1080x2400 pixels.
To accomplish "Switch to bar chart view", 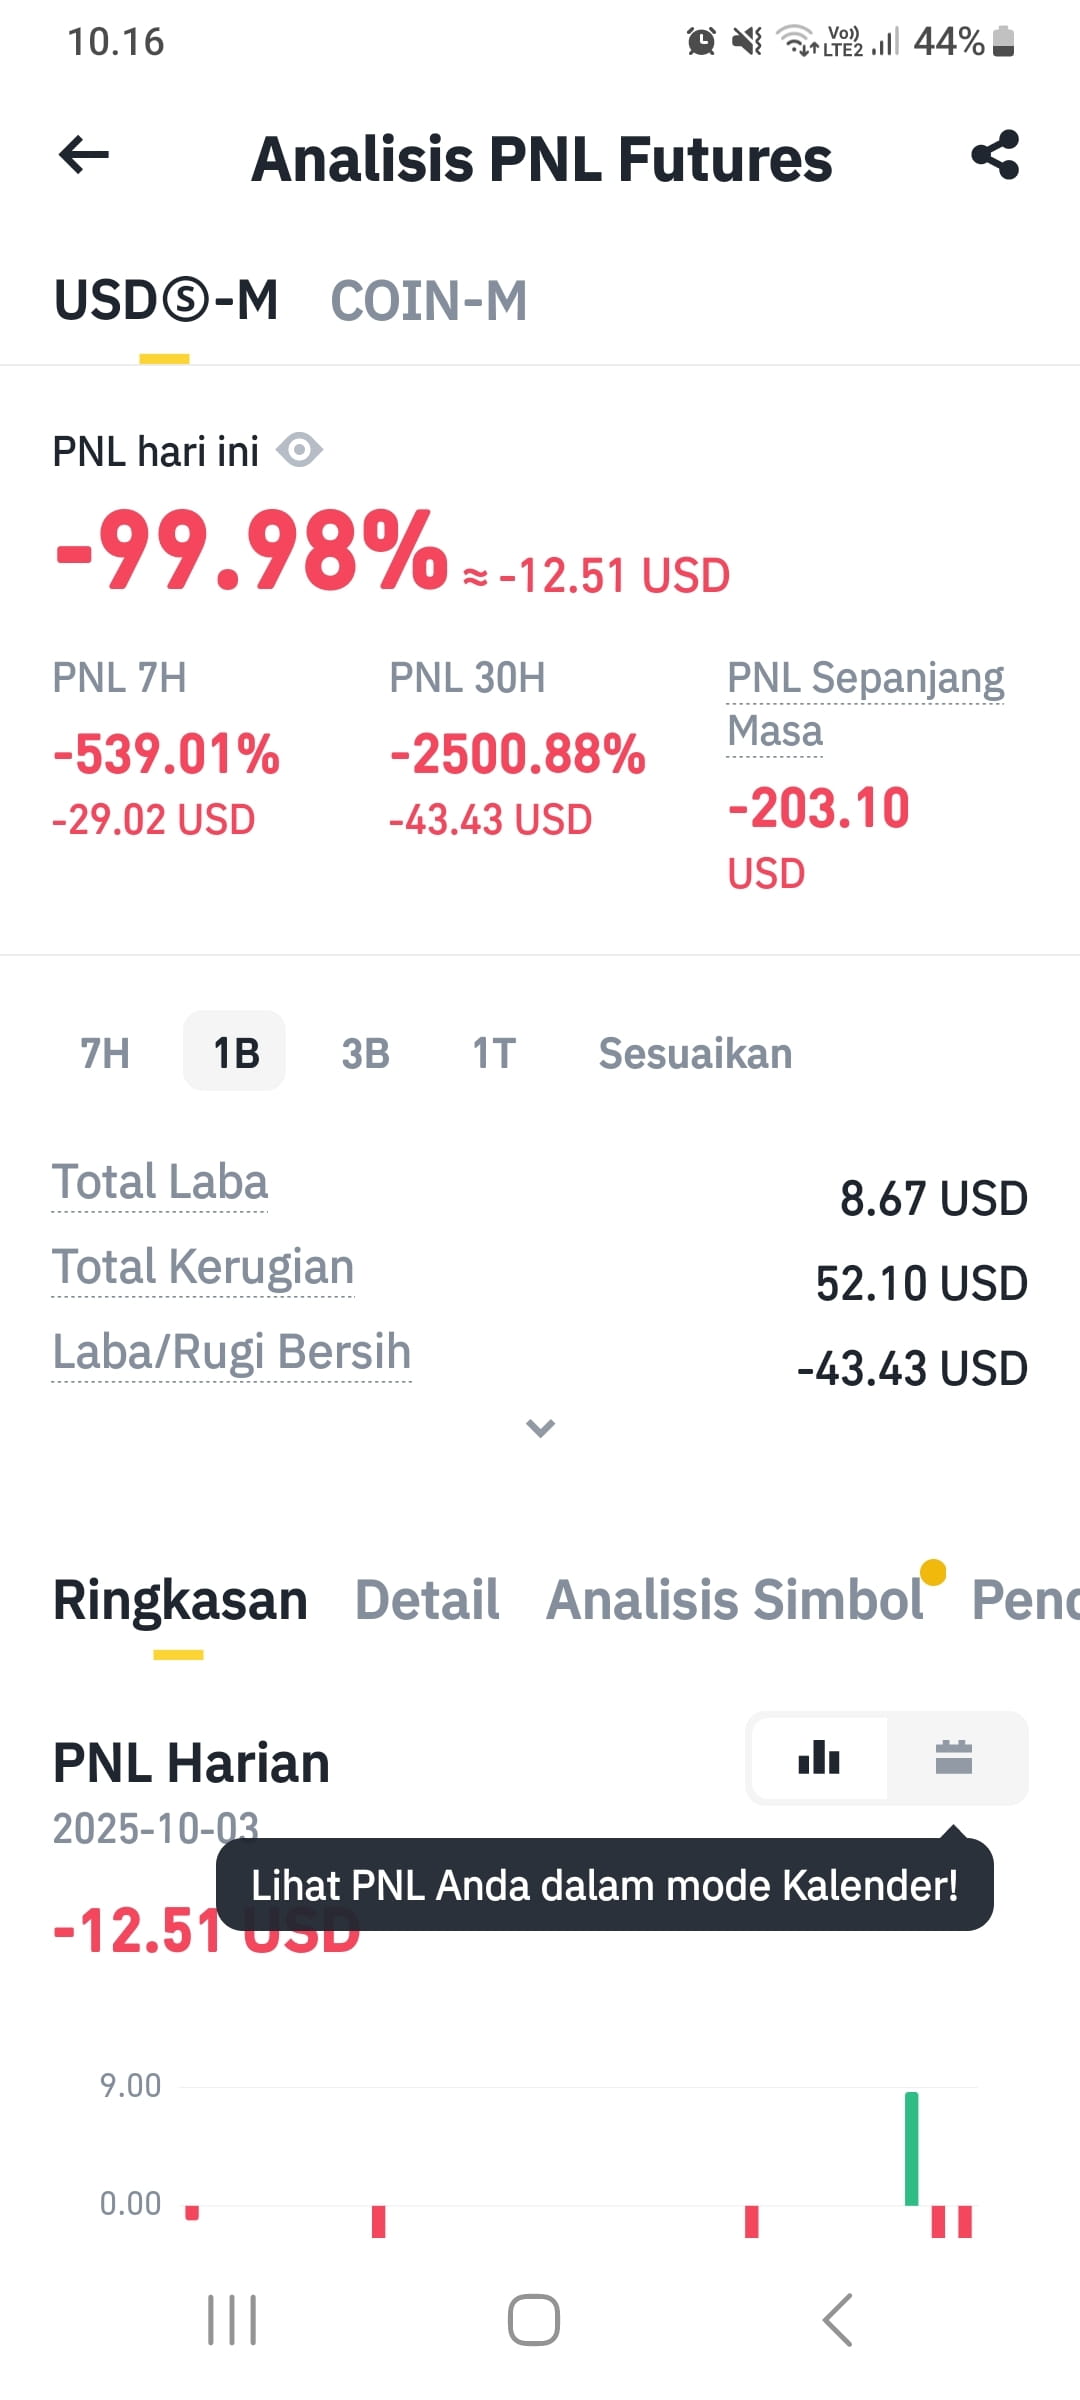I will [x=819, y=1758].
